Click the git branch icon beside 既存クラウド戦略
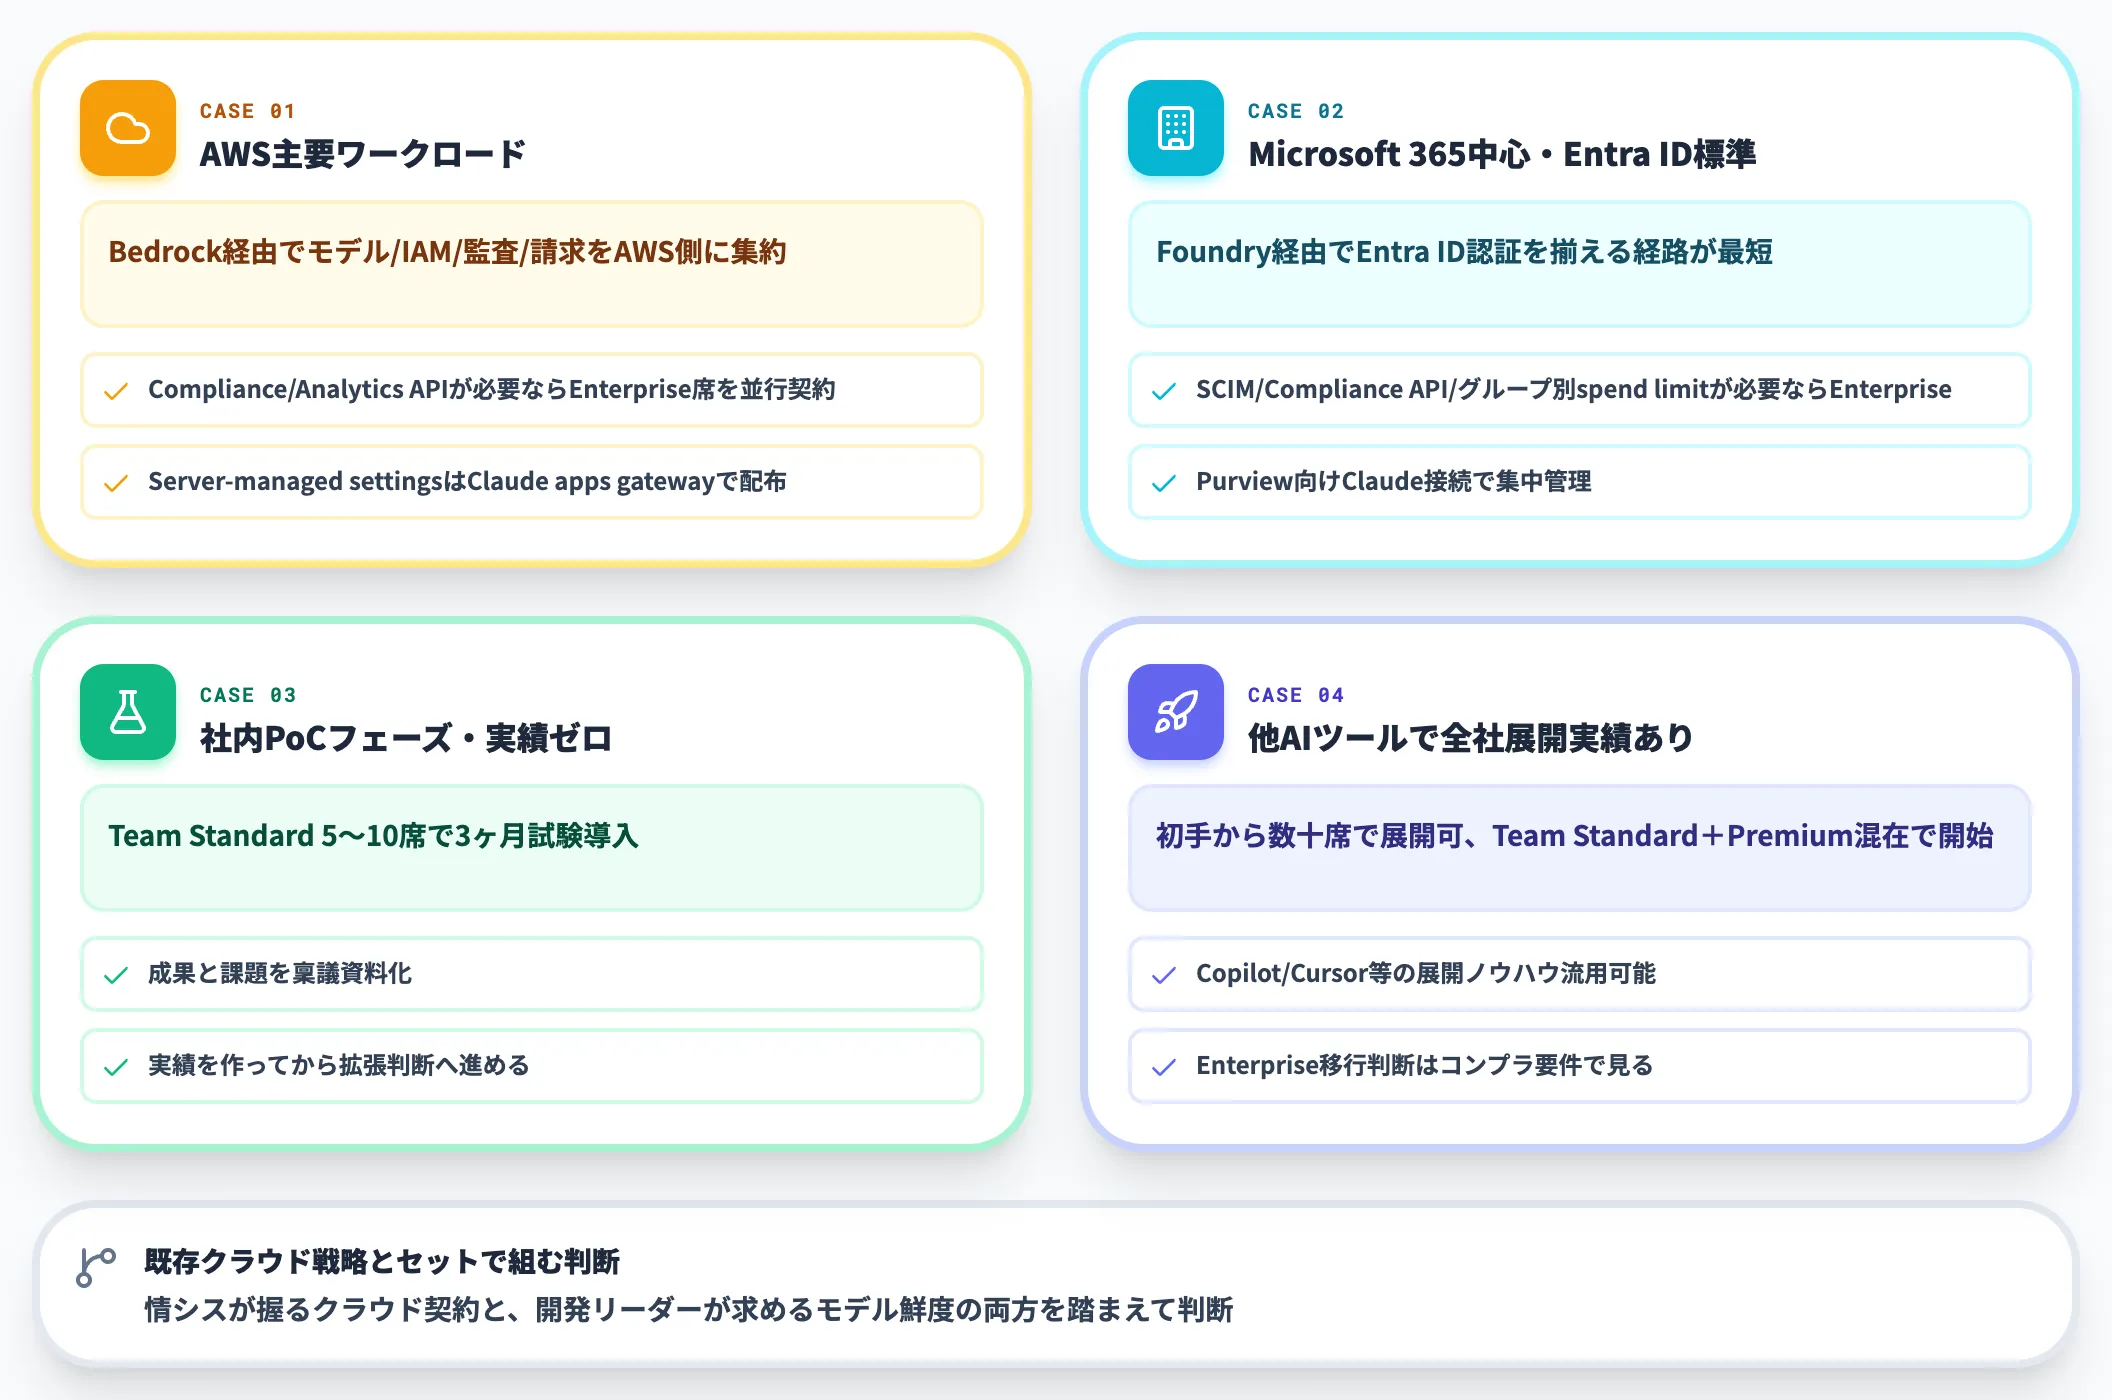 pyautogui.click(x=96, y=1268)
